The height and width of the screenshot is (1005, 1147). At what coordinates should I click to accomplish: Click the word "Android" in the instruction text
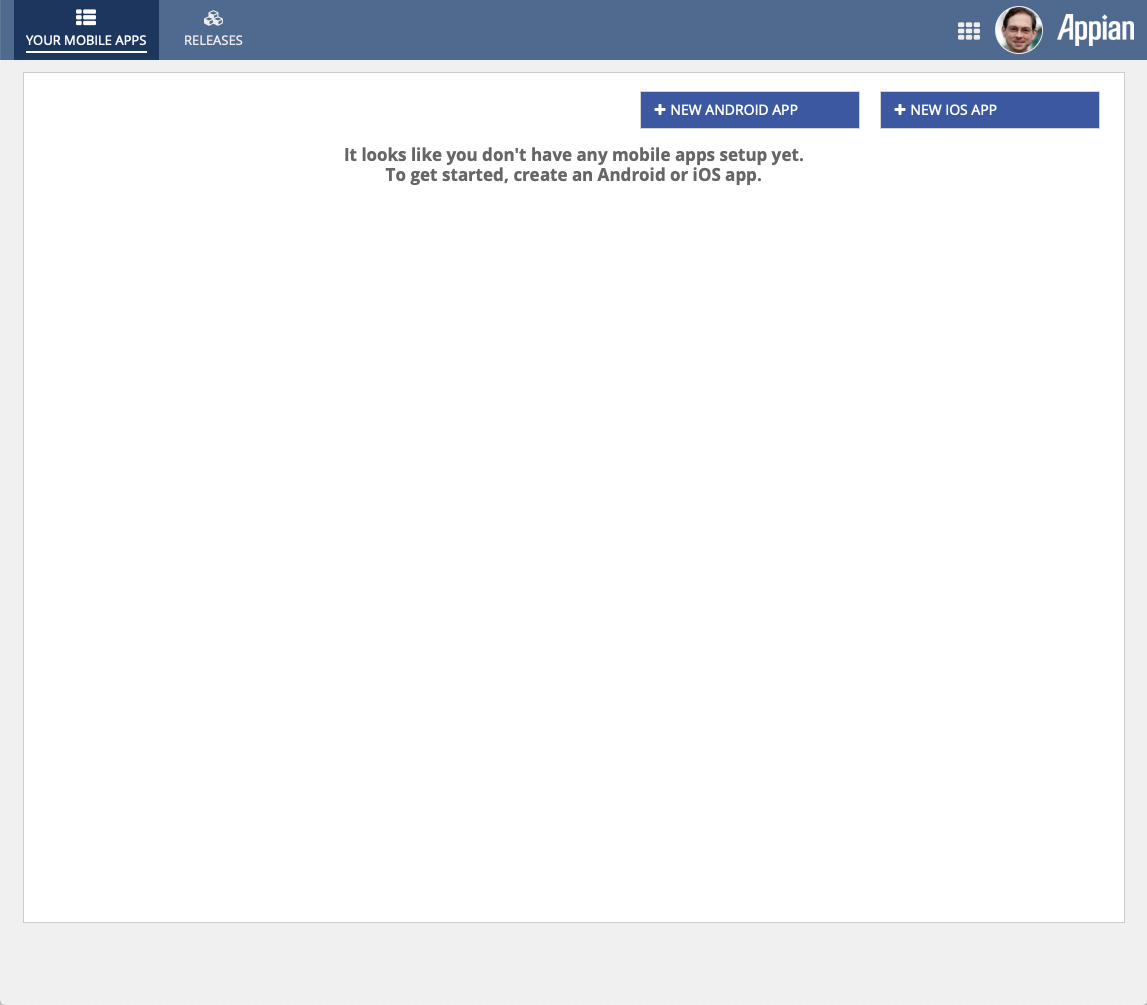coord(631,176)
